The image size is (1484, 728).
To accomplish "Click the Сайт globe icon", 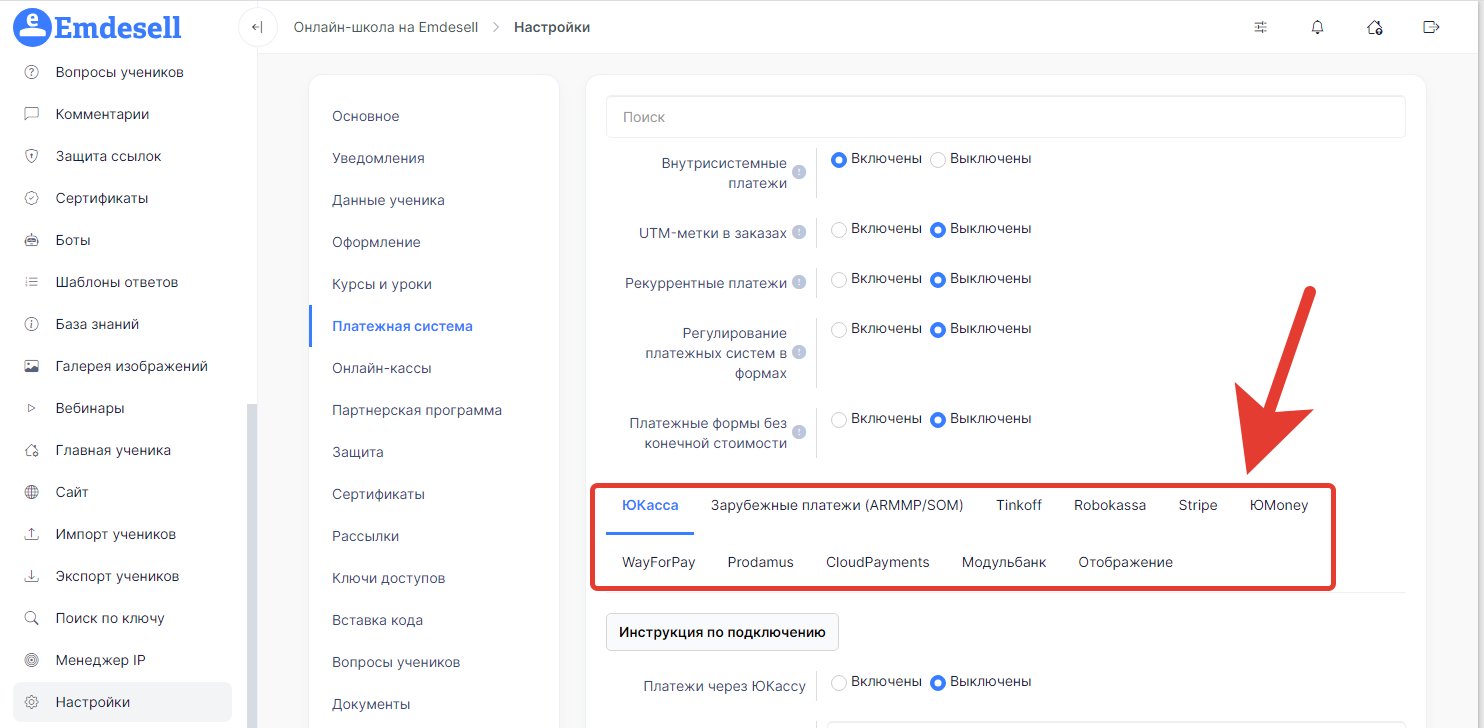I will click(x=31, y=492).
